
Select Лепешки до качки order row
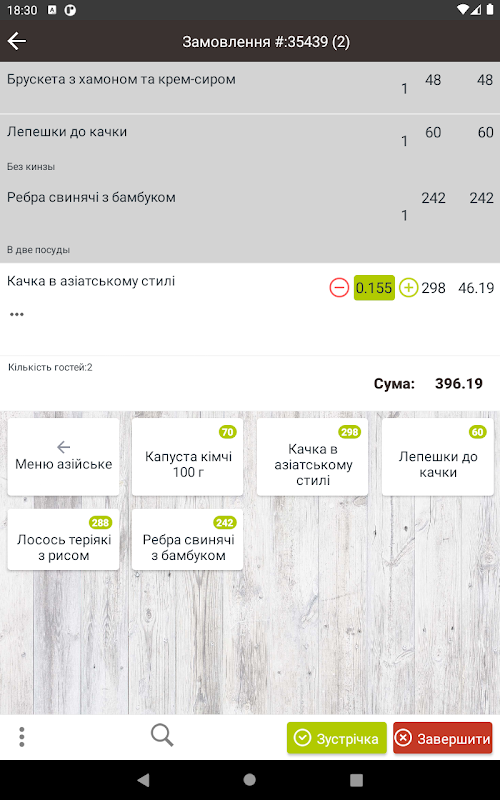coord(250,148)
